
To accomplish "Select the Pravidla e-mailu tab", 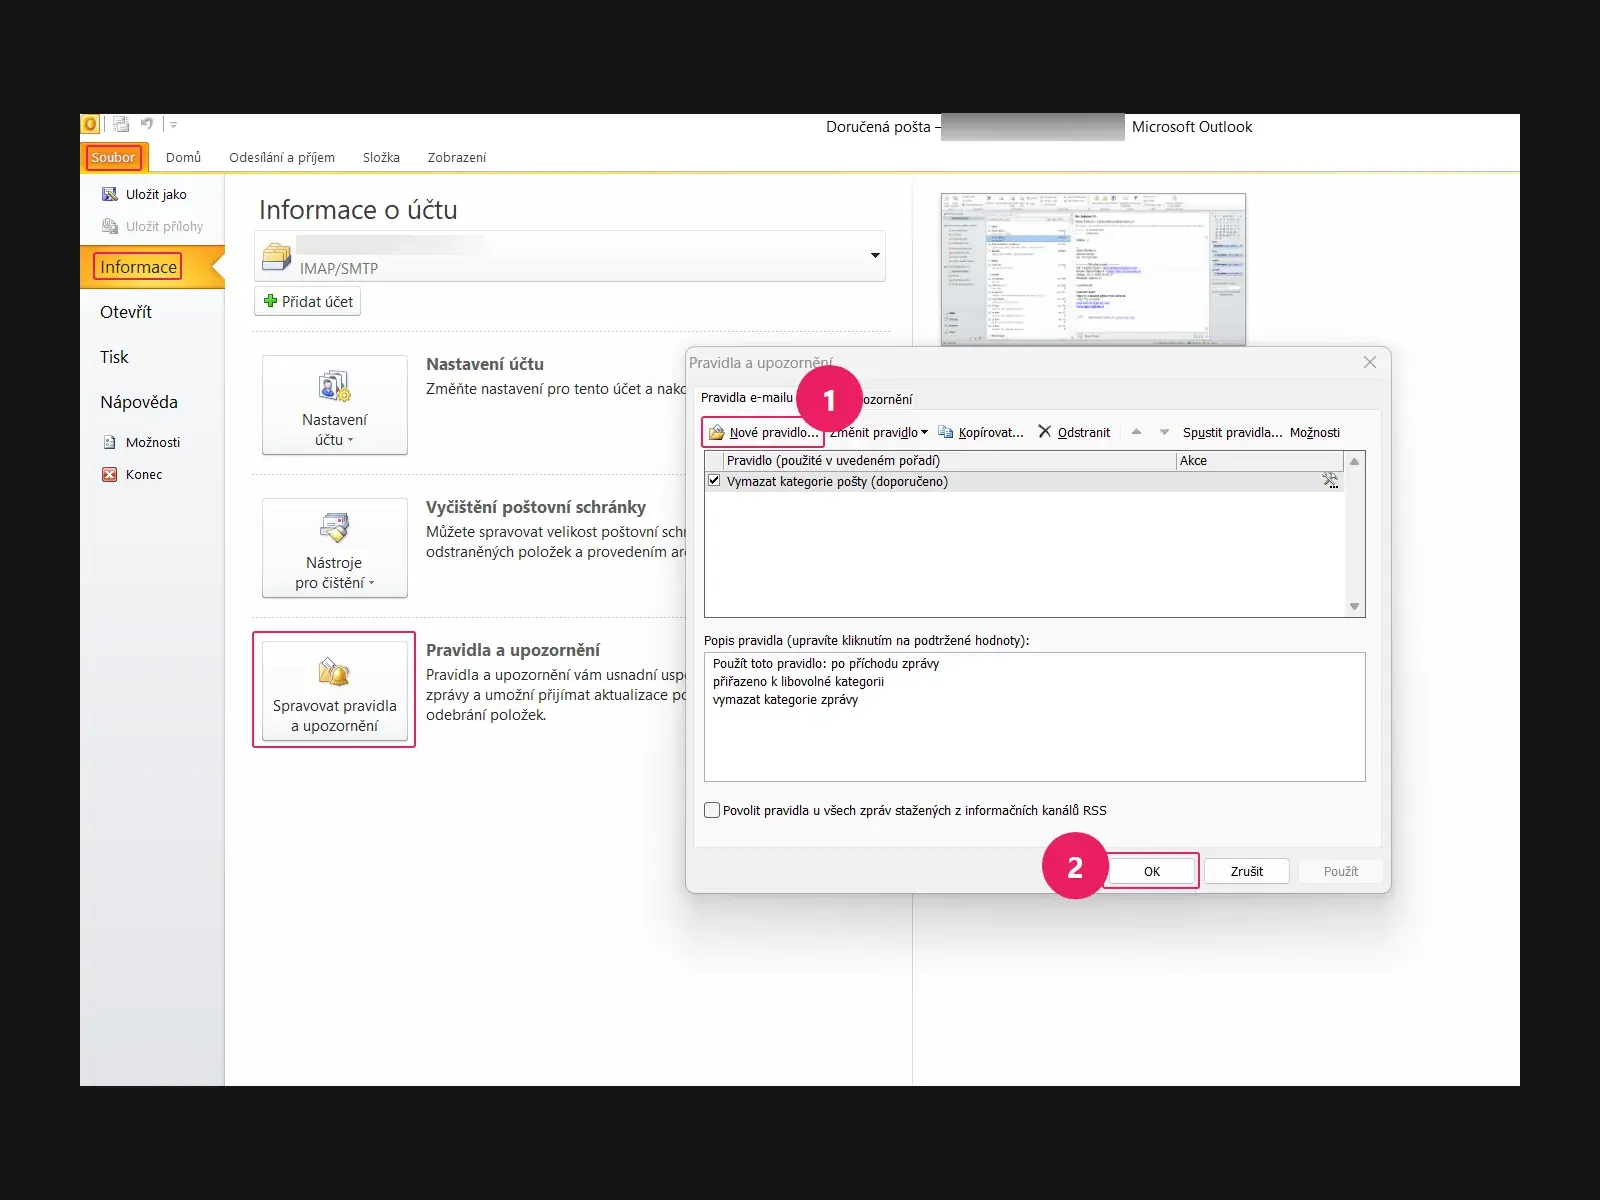I will [747, 398].
